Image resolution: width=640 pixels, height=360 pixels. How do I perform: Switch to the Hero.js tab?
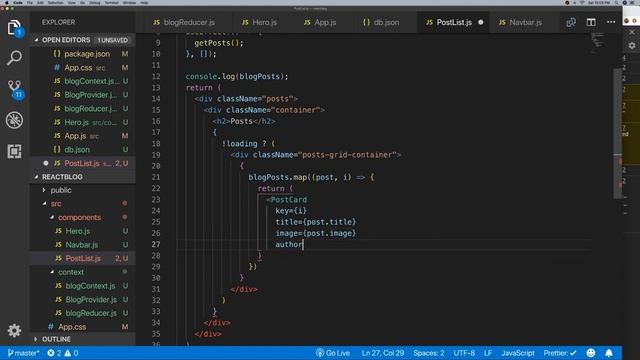pos(260,22)
